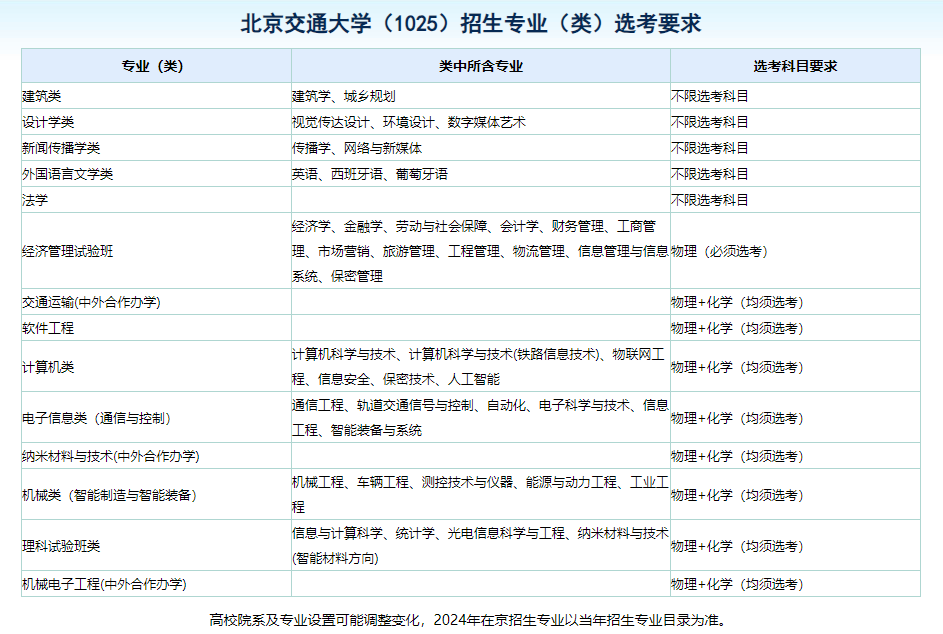
Task: Select the 软件工程 cell
Action: [156, 328]
